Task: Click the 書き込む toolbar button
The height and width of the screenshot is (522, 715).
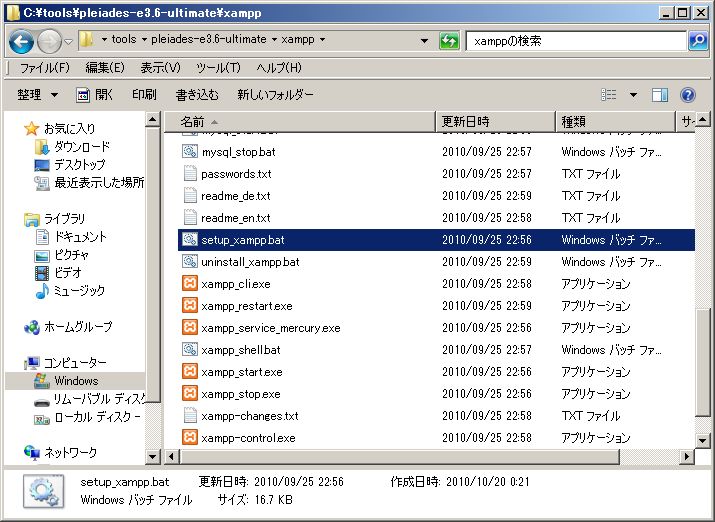Action: [197, 95]
